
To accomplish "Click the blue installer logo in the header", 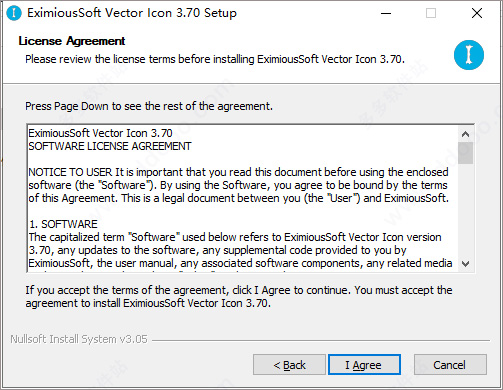I will pos(469,55).
